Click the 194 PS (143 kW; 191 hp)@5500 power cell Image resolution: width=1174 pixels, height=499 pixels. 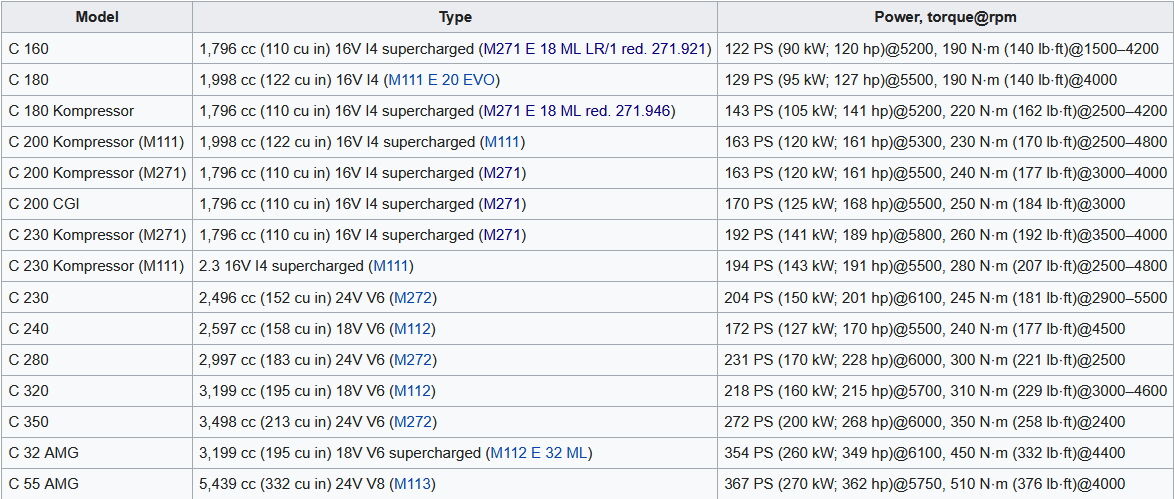pyautogui.click(x=946, y=267)
